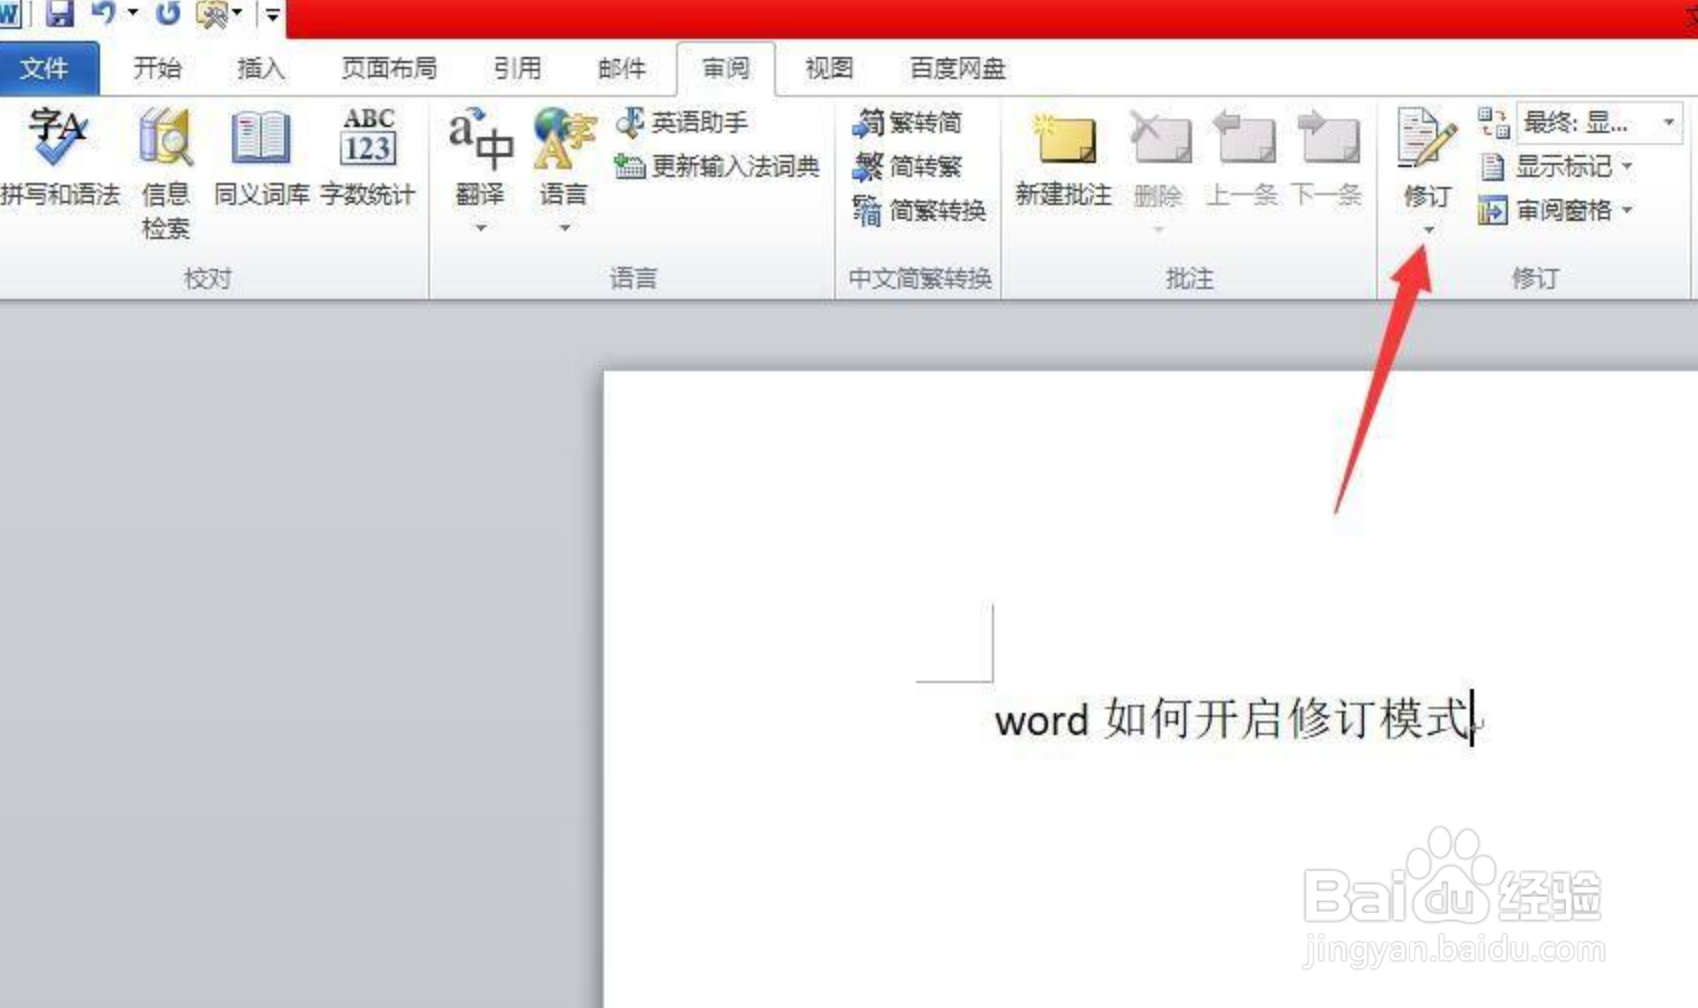Insert a New Comment (新建批注)
Viewport: 1698px width, 1008px height.
[1063, 160]
